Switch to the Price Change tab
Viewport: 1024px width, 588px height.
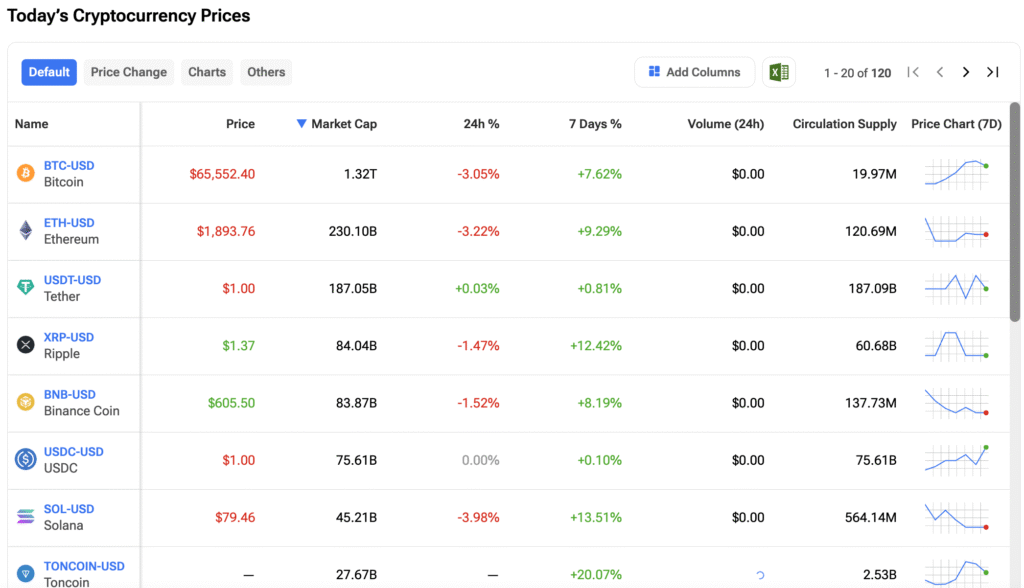pyautogui.click(x=128, y=72)
